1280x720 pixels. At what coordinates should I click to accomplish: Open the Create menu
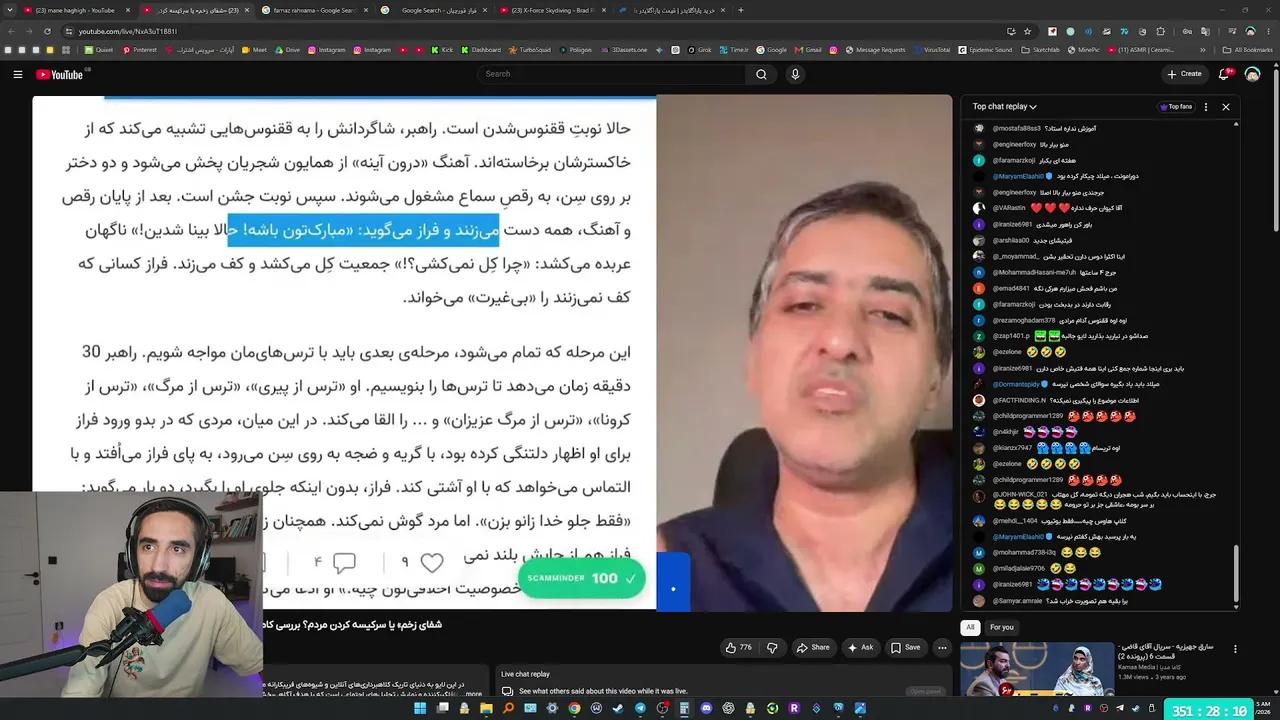pyautogui.click(x=1184, y=74)
